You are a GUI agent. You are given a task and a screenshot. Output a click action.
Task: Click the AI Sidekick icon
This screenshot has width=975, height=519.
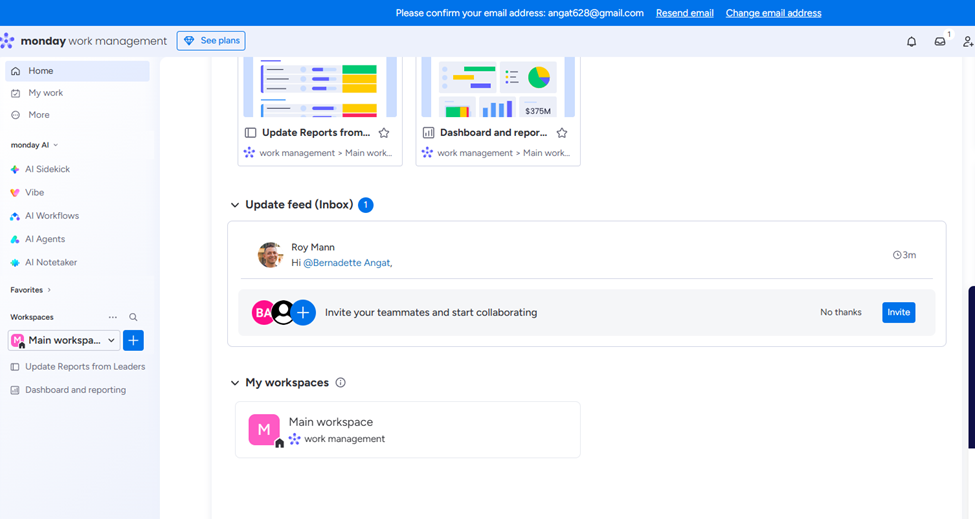click(15, 169)
